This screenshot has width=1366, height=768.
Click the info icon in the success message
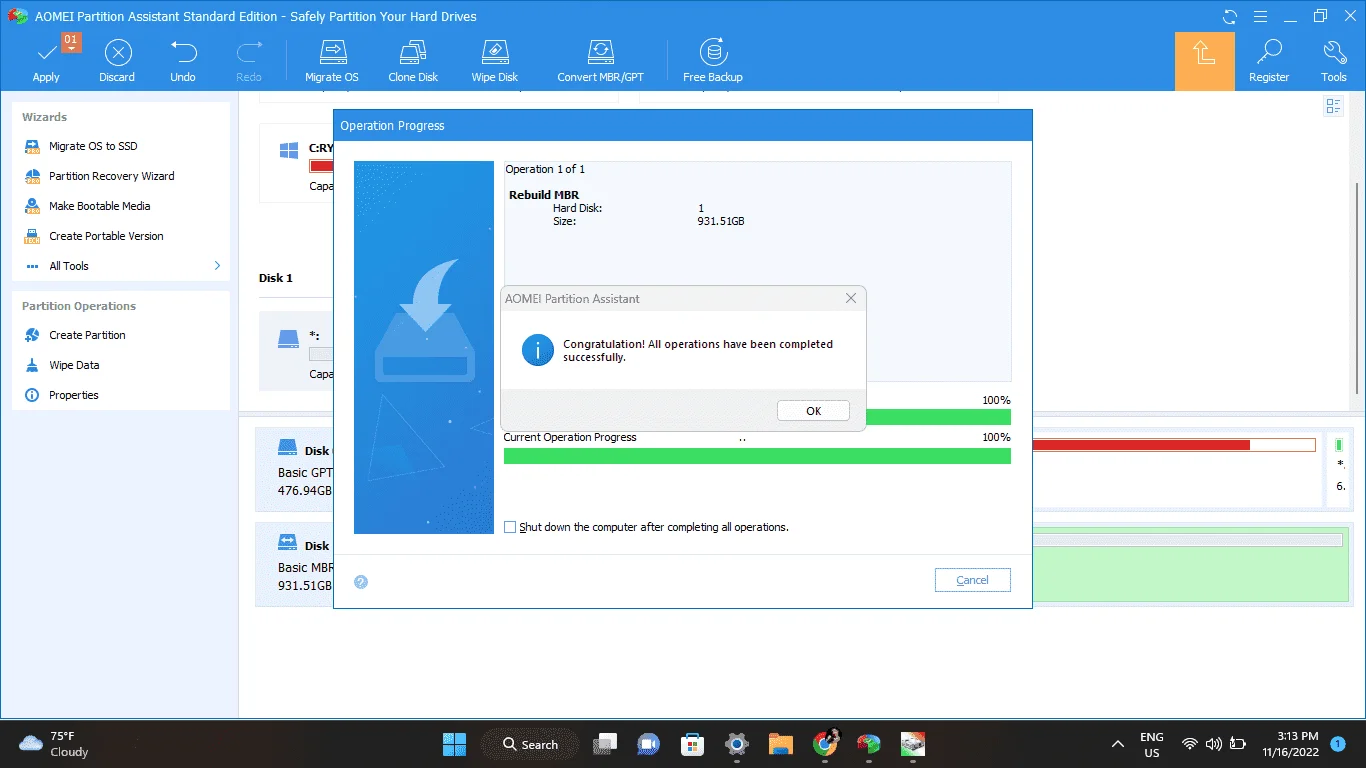click(537, 350)
